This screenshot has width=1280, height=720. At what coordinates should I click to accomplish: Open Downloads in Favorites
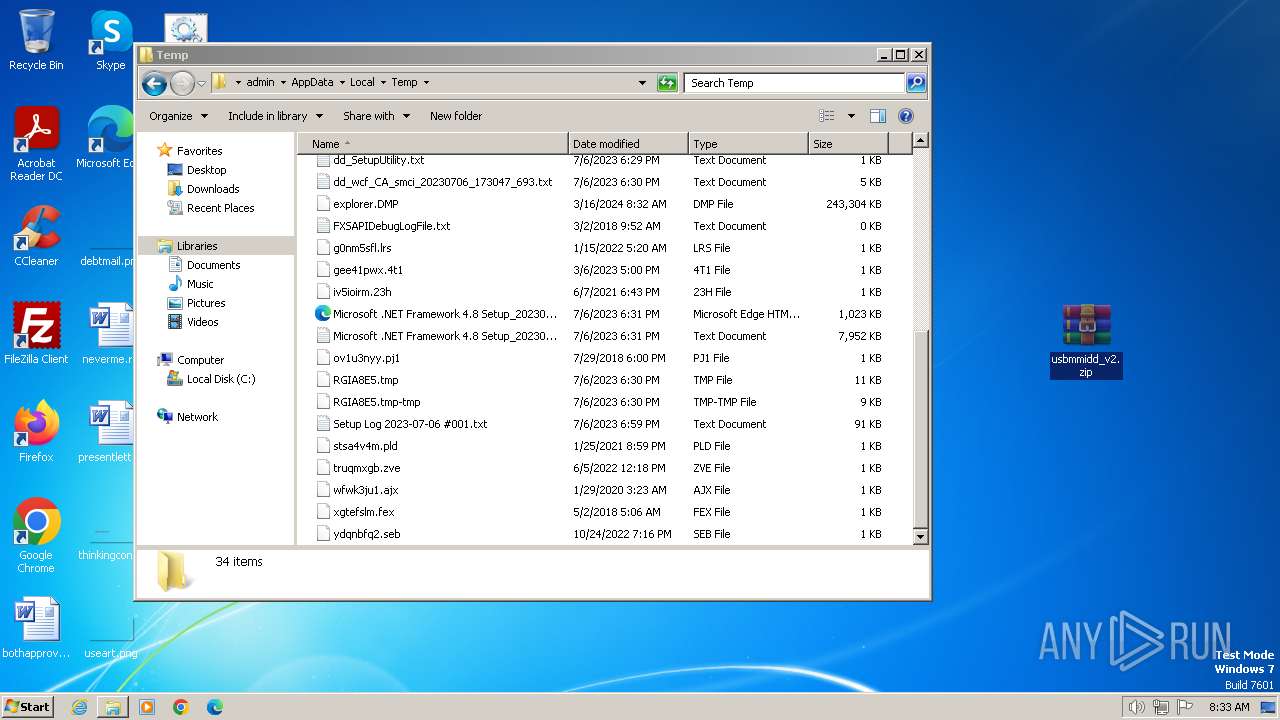(213, 189)
